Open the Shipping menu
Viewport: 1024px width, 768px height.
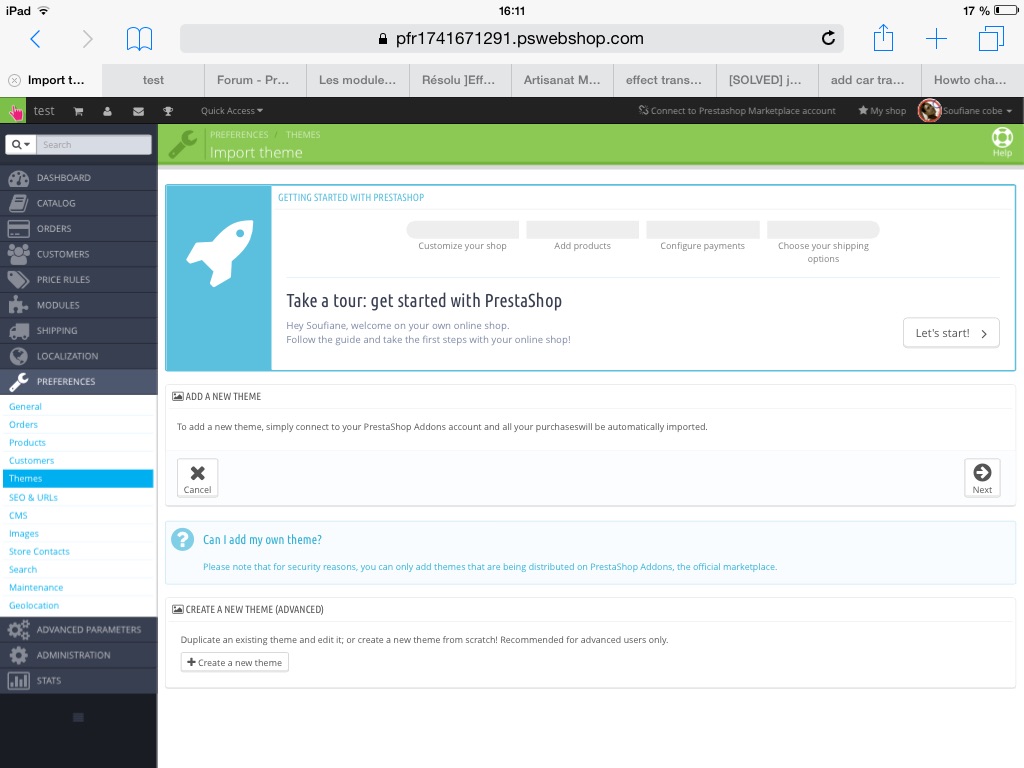coord(78,330)
